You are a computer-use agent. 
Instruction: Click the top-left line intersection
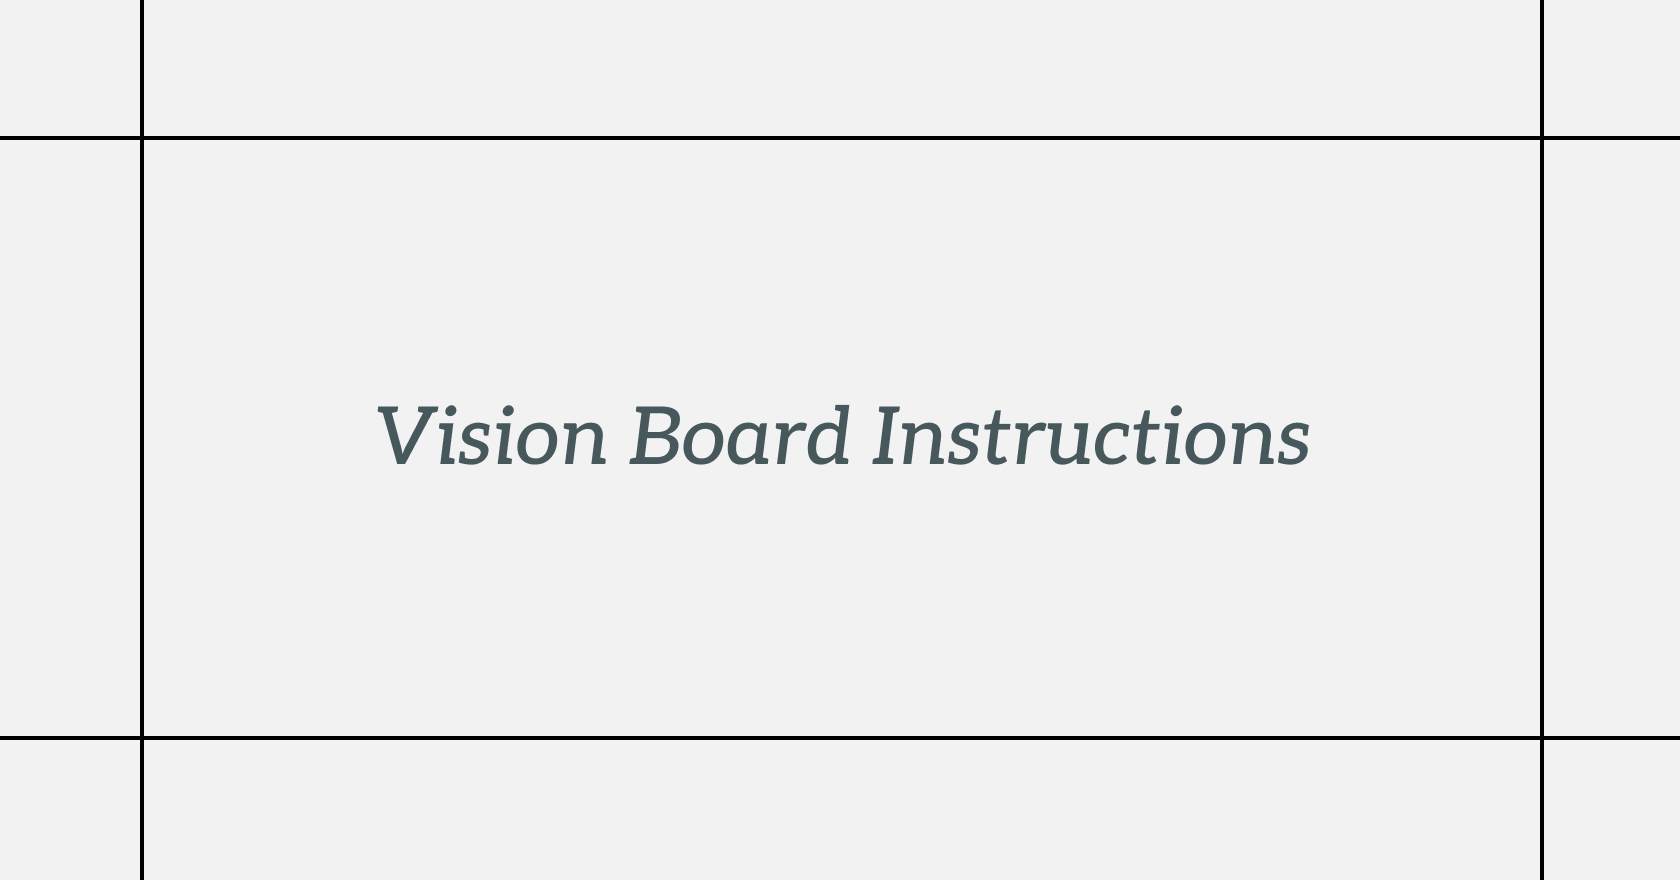point(142,138)
